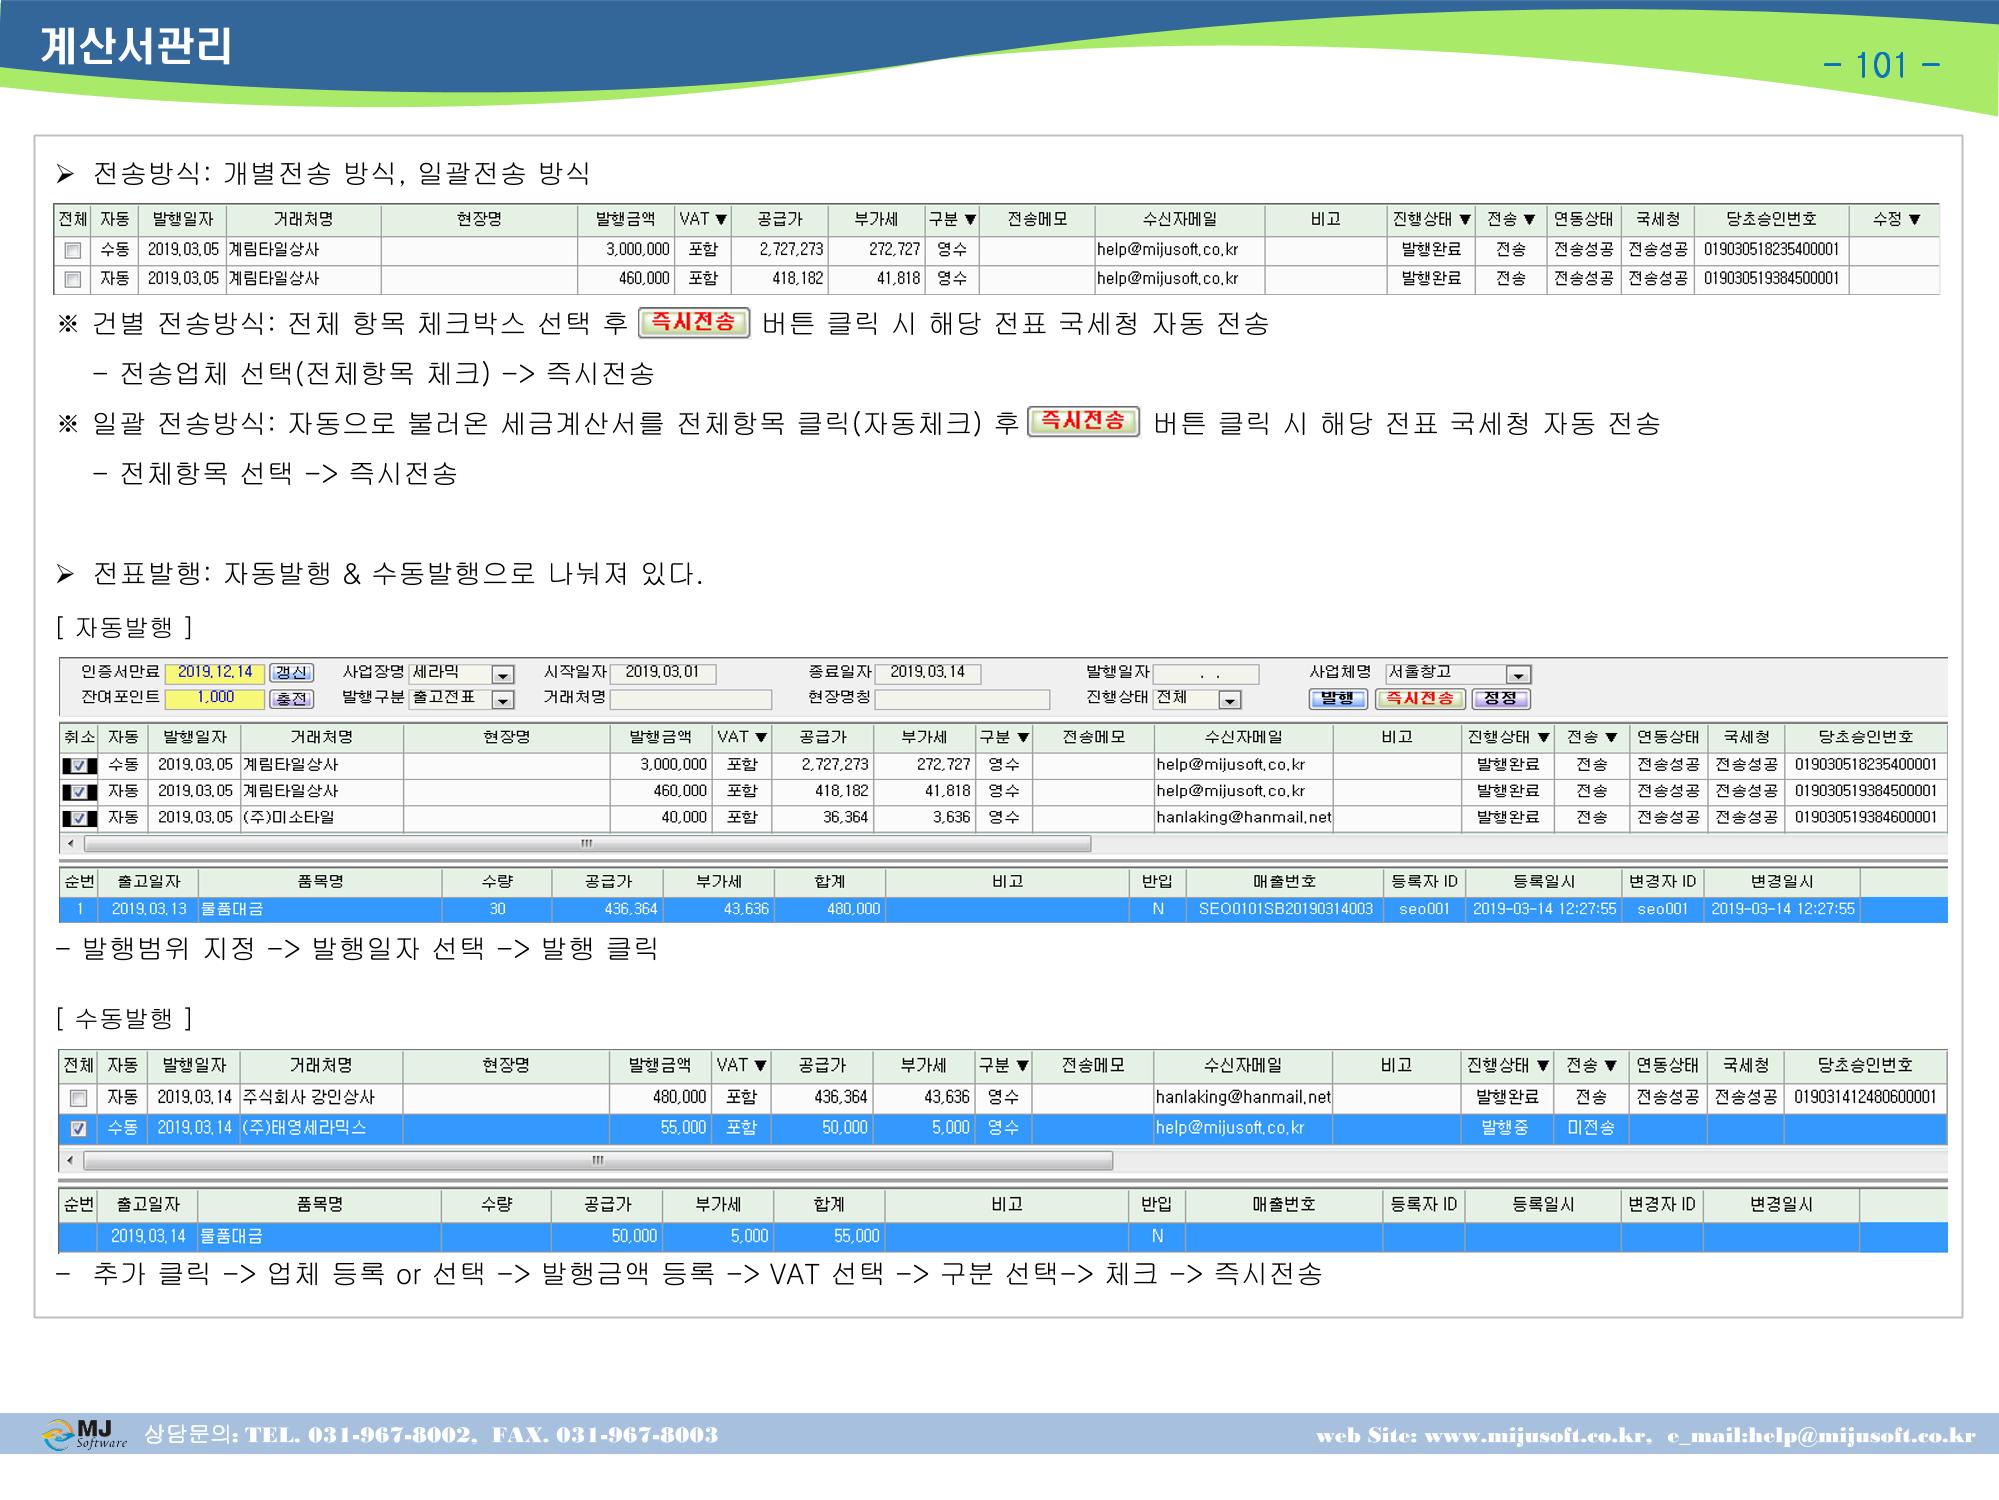
Task: Click the 갱신 button beside 인증서만료
Action: point(291,673)
